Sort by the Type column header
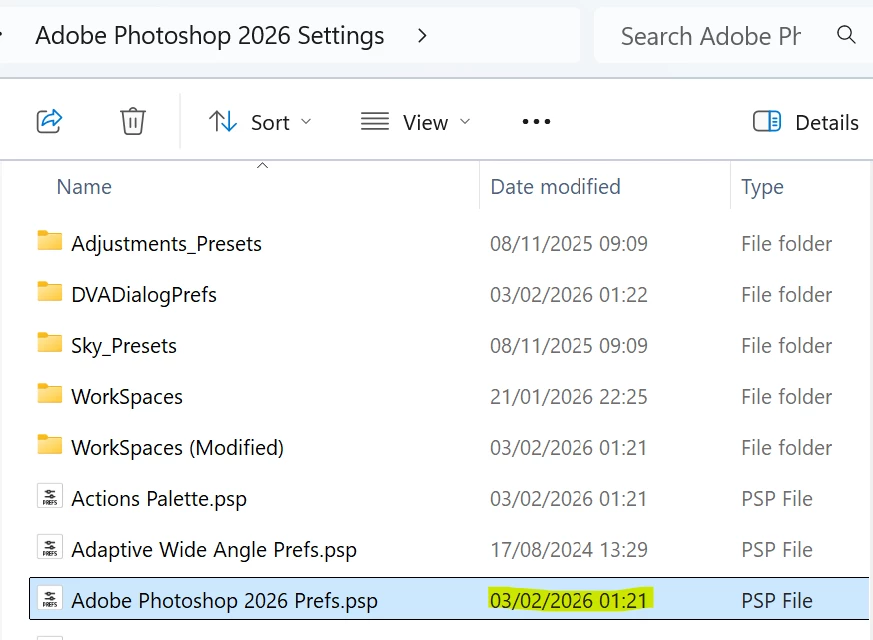Image resolution: width=873 pixels, height=640 pixels. [762, 188]
